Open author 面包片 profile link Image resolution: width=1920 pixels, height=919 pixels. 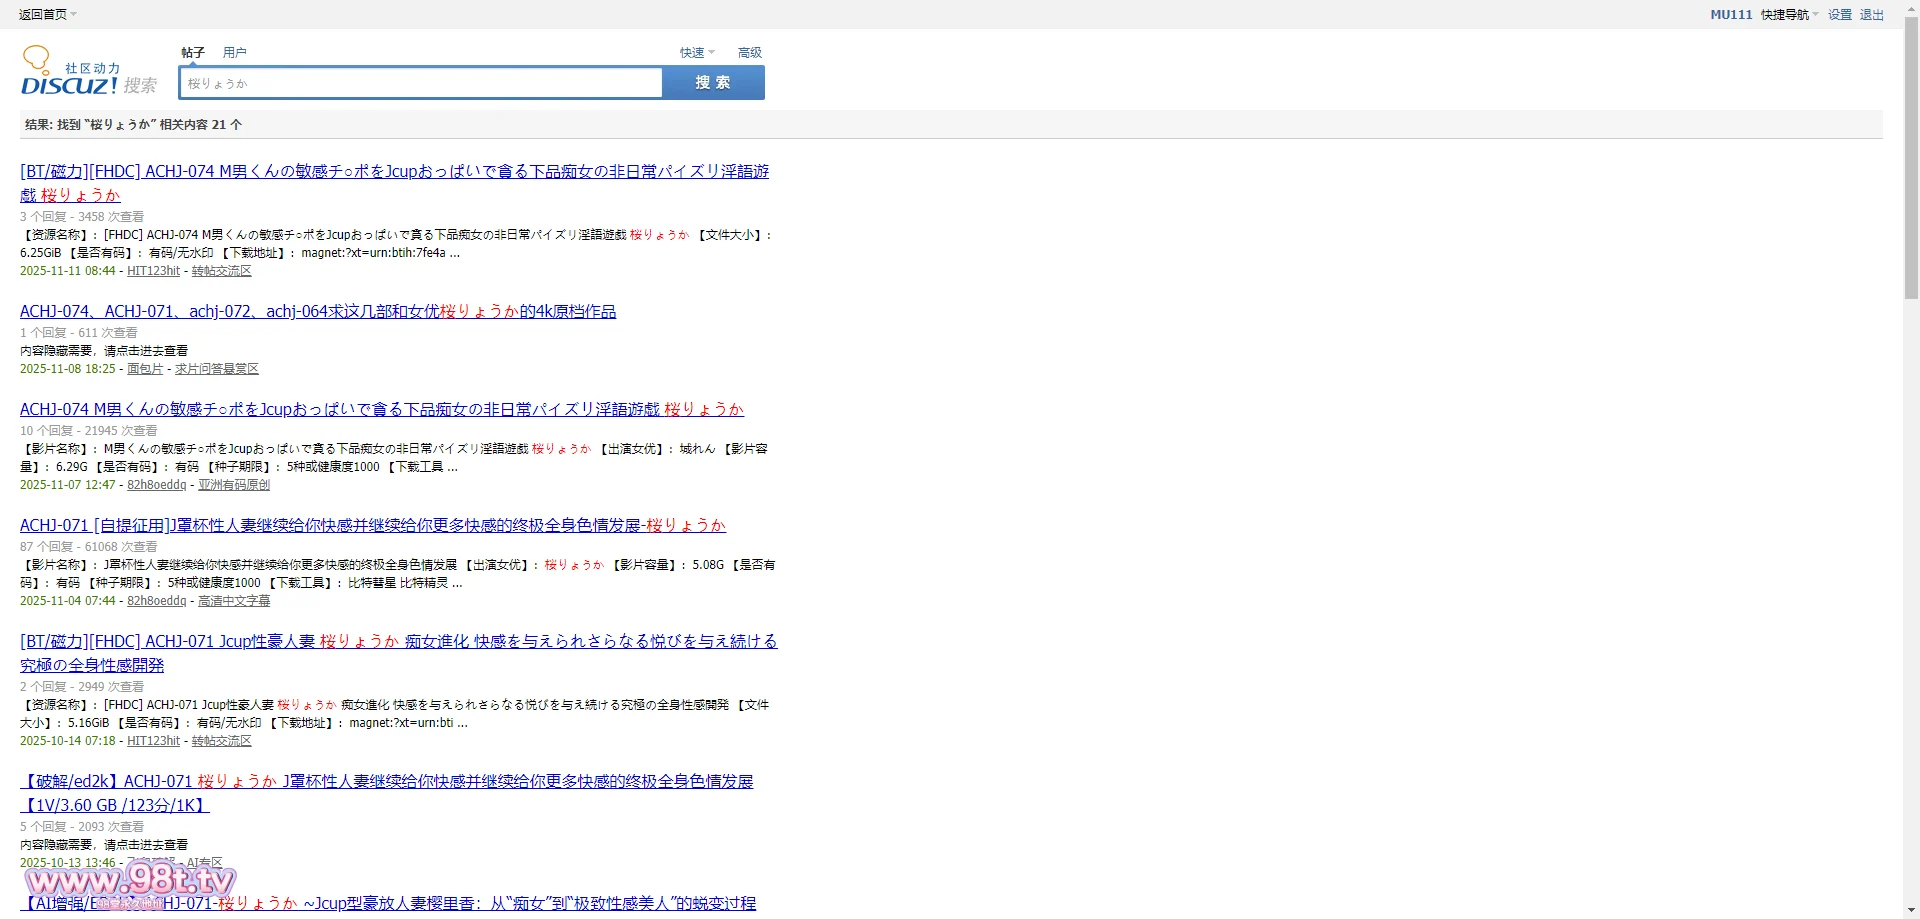[x=145, y=369]
